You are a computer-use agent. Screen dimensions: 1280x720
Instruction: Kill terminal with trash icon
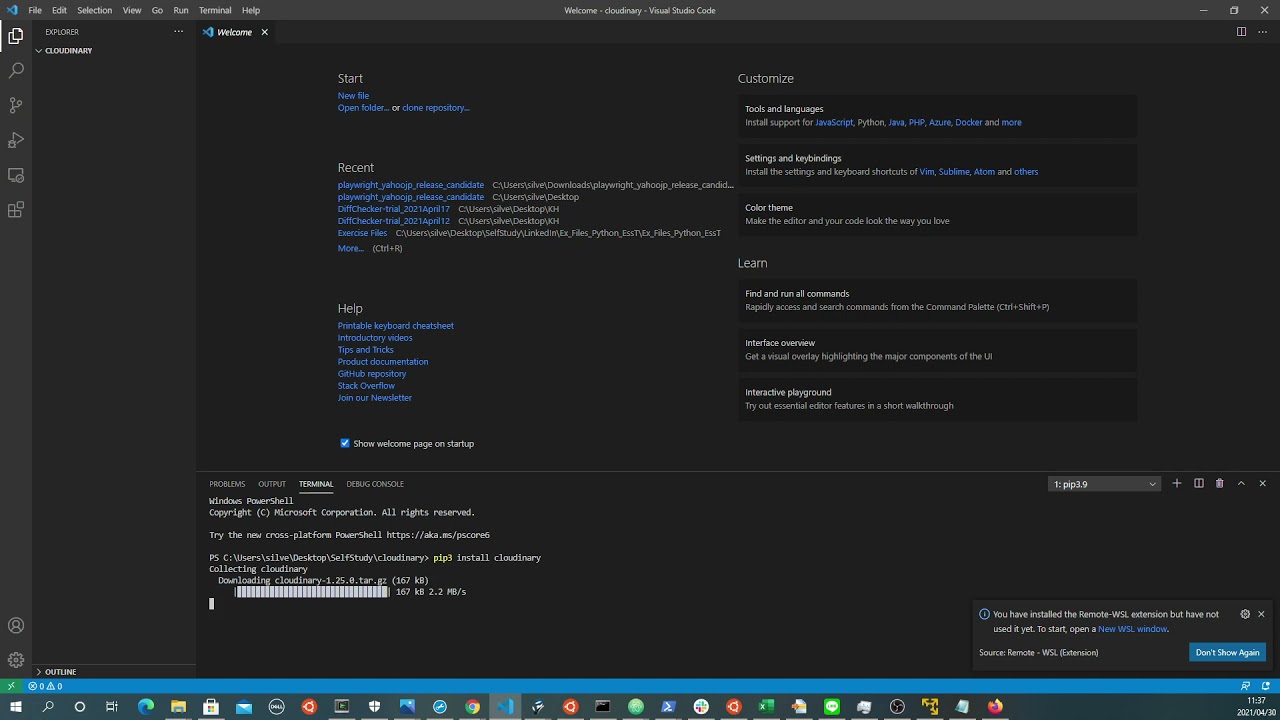coord(1220,484)
